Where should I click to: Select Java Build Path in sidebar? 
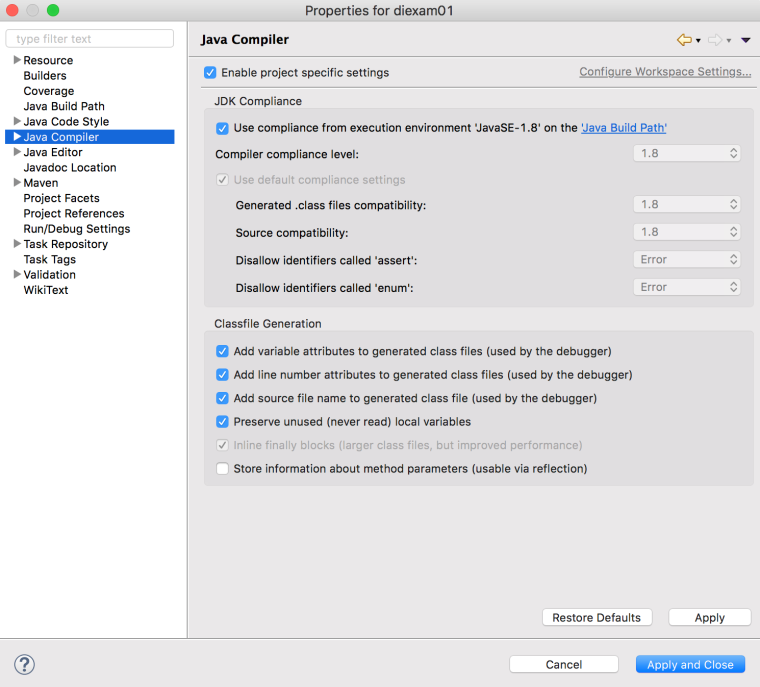[64, 106]
